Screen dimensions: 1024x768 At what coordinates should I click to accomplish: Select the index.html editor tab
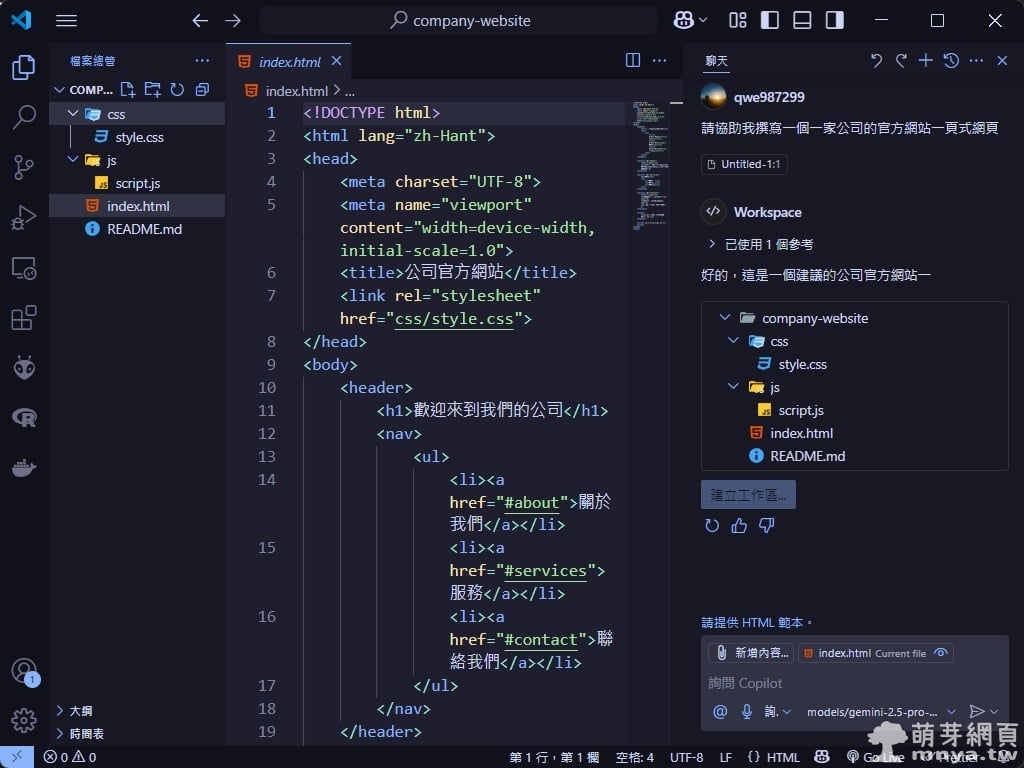tap(289, 62)
